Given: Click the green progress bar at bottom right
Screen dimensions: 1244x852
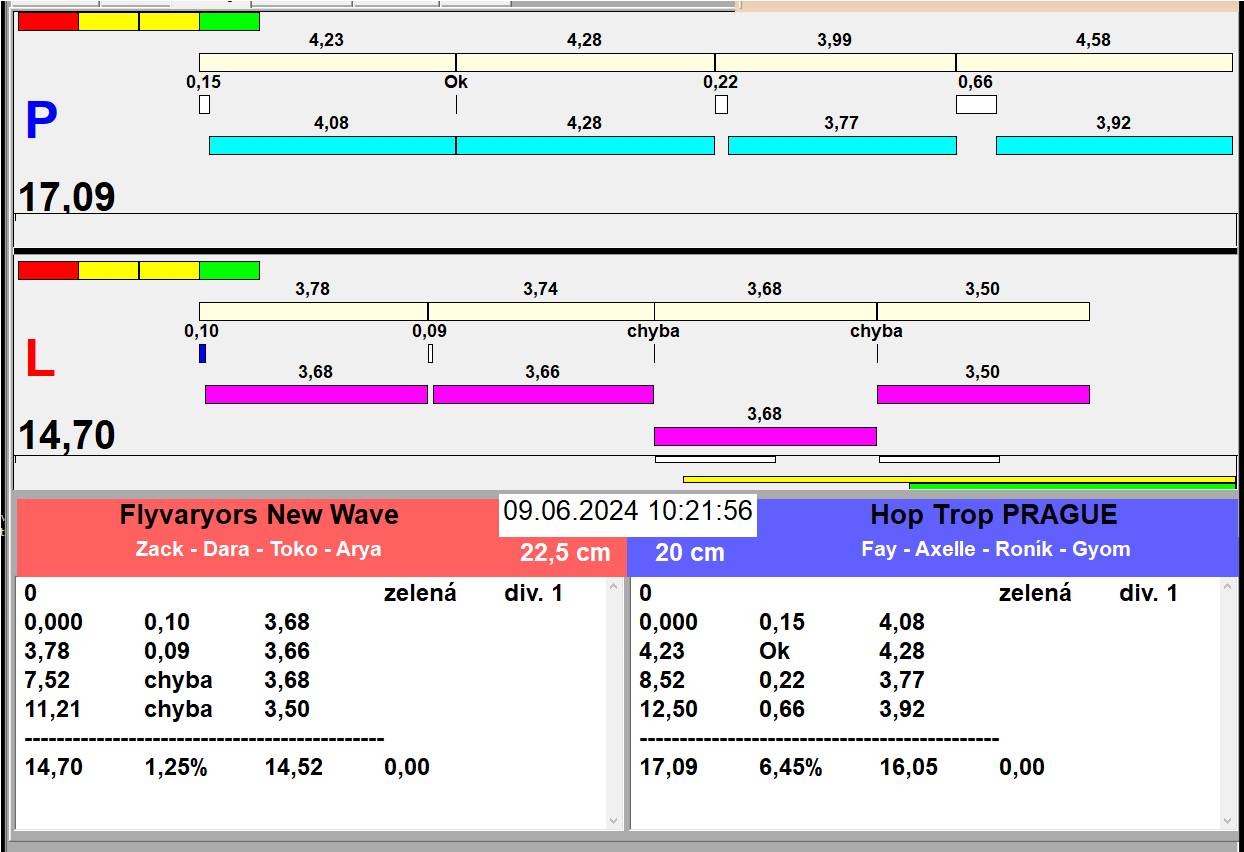Looking at the screenshot, I should point(1071,486).
